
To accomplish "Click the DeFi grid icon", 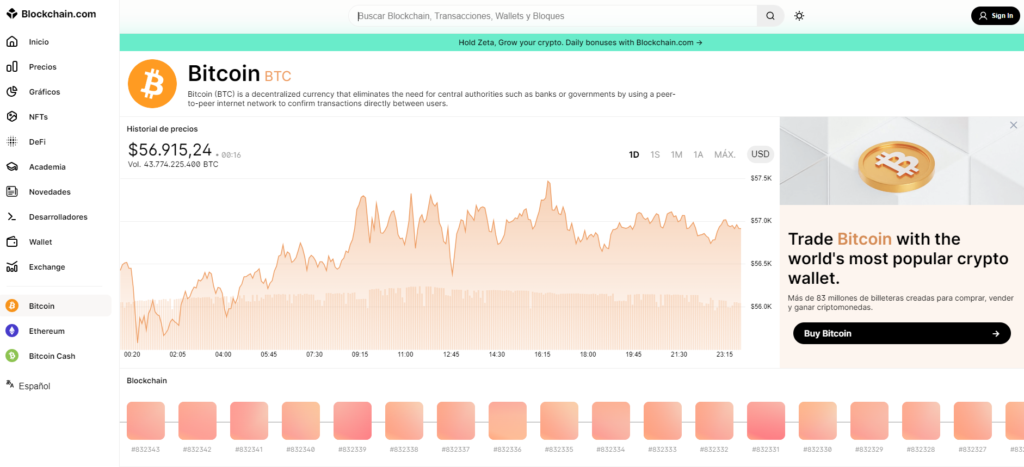I will click(12, 142).
